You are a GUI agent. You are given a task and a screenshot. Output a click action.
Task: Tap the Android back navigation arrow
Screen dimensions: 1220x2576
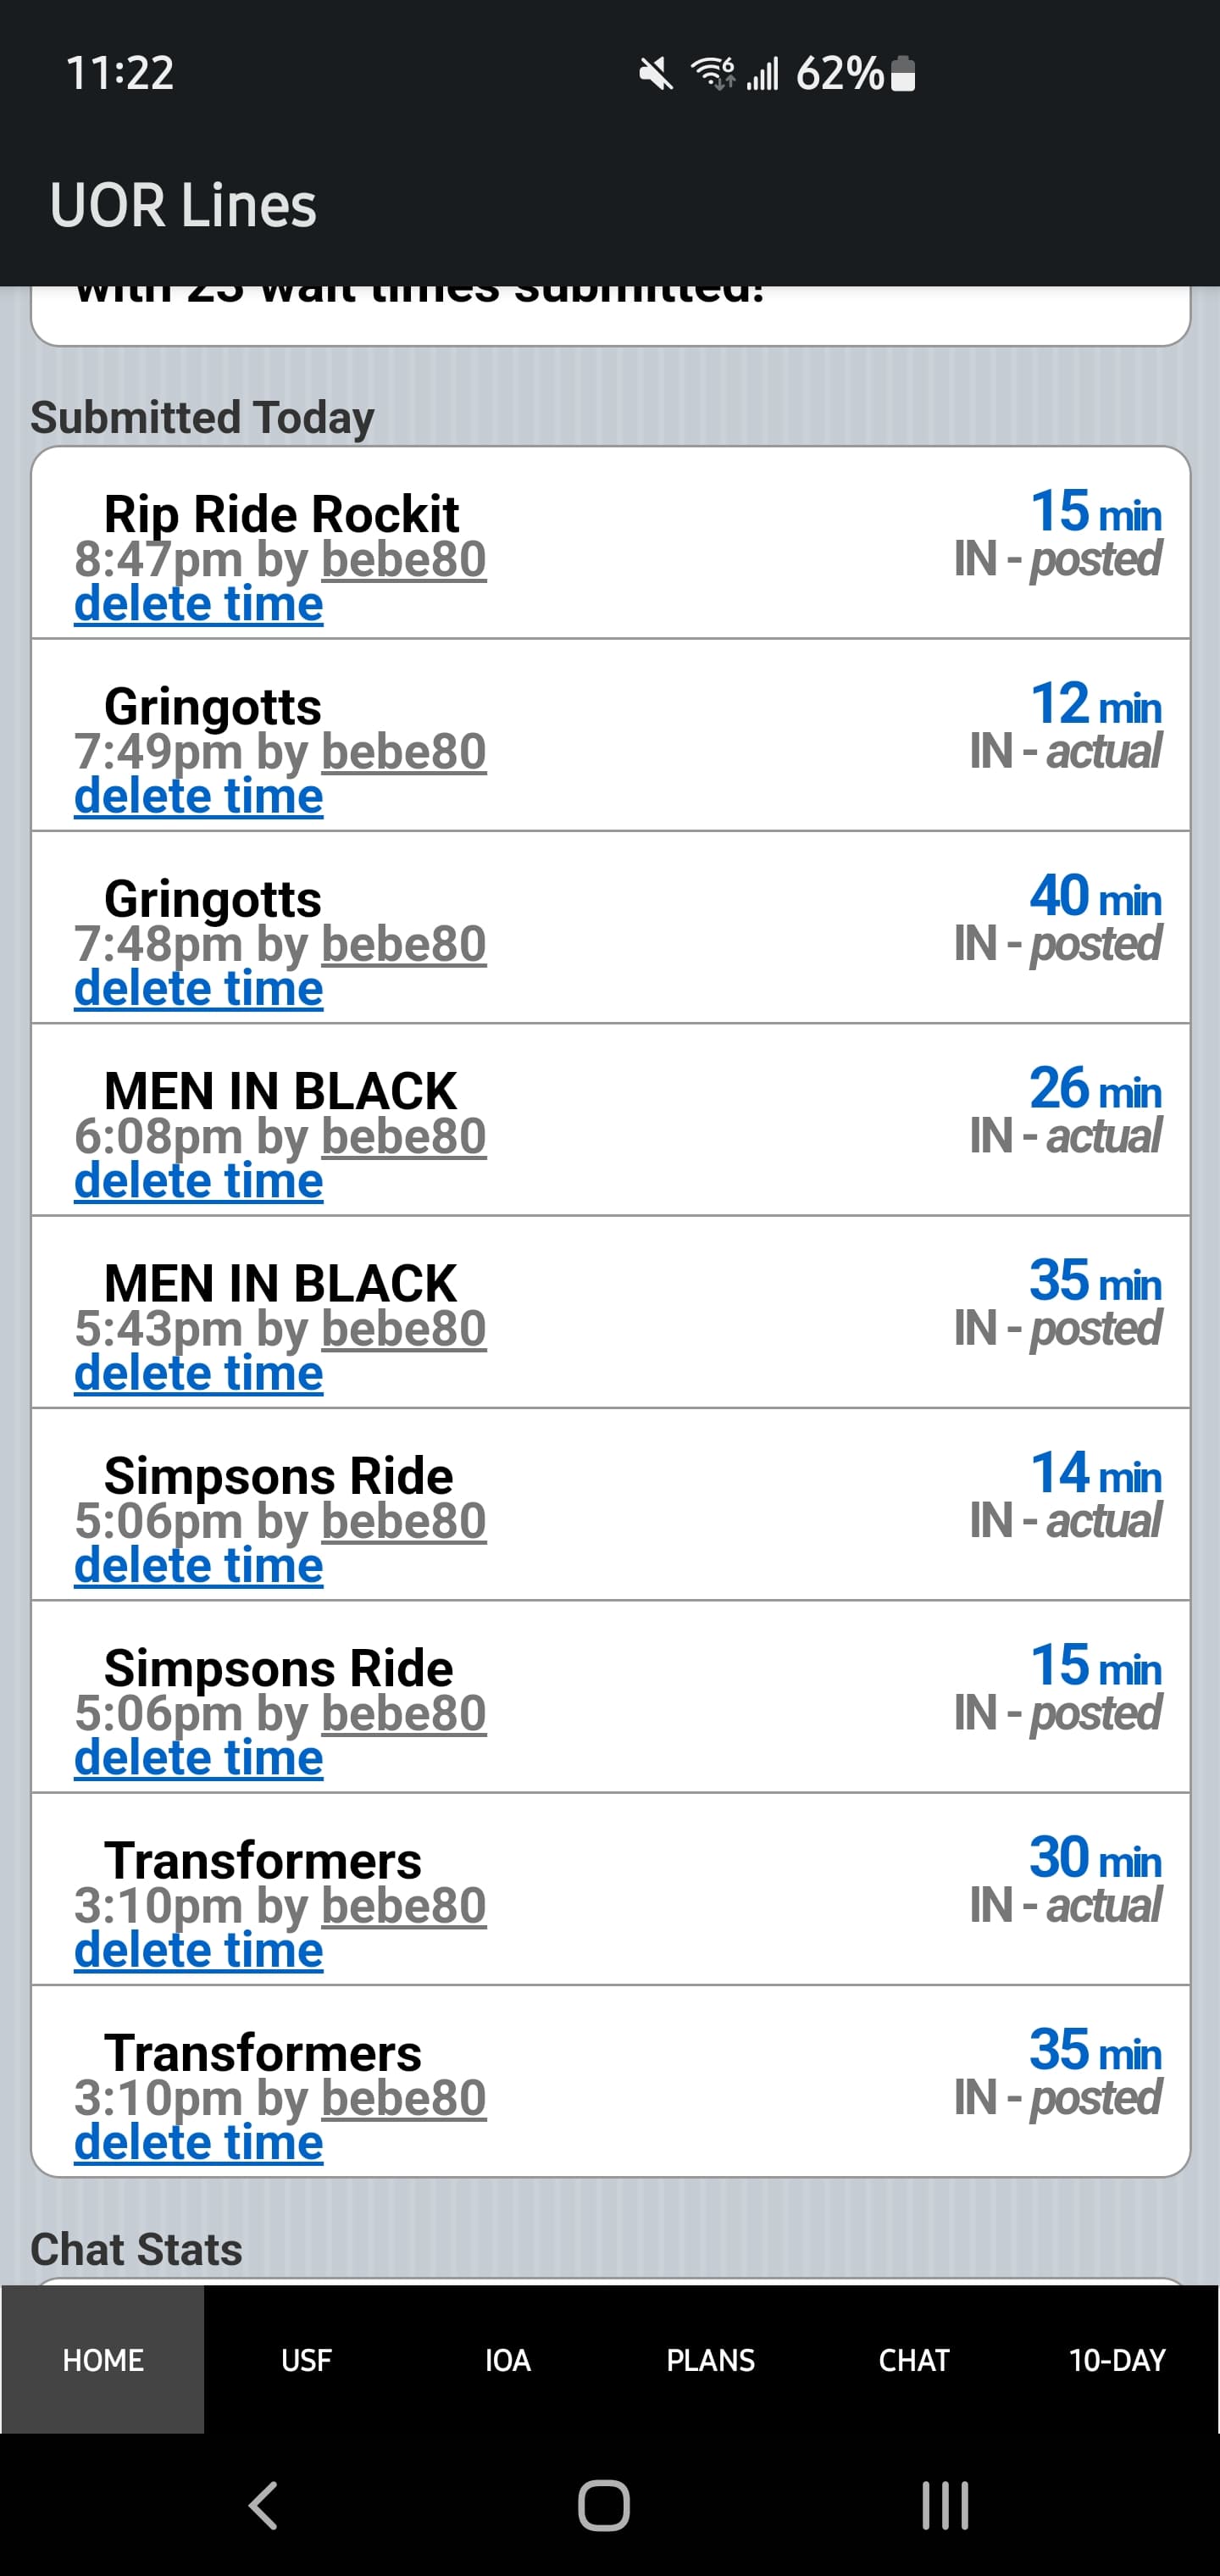click(x=263, y=2505)
